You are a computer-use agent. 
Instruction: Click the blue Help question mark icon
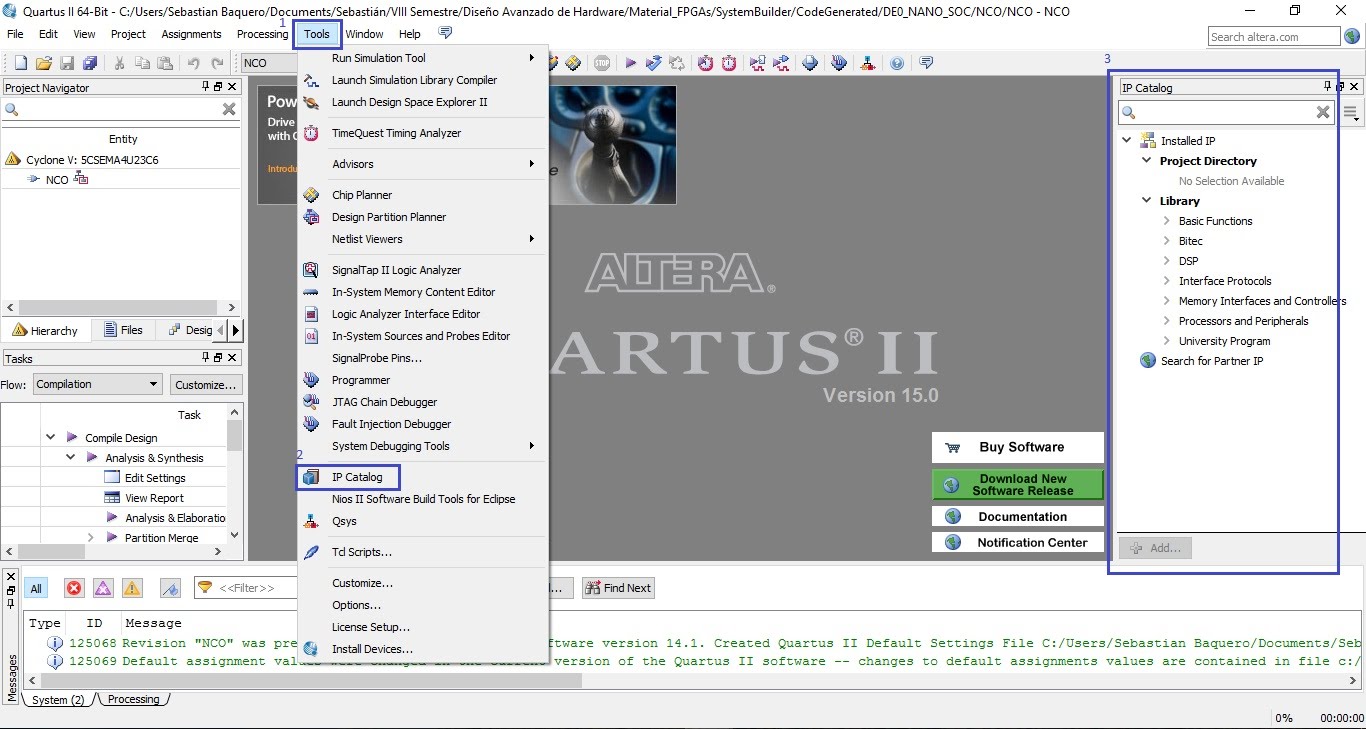point(897,63)
